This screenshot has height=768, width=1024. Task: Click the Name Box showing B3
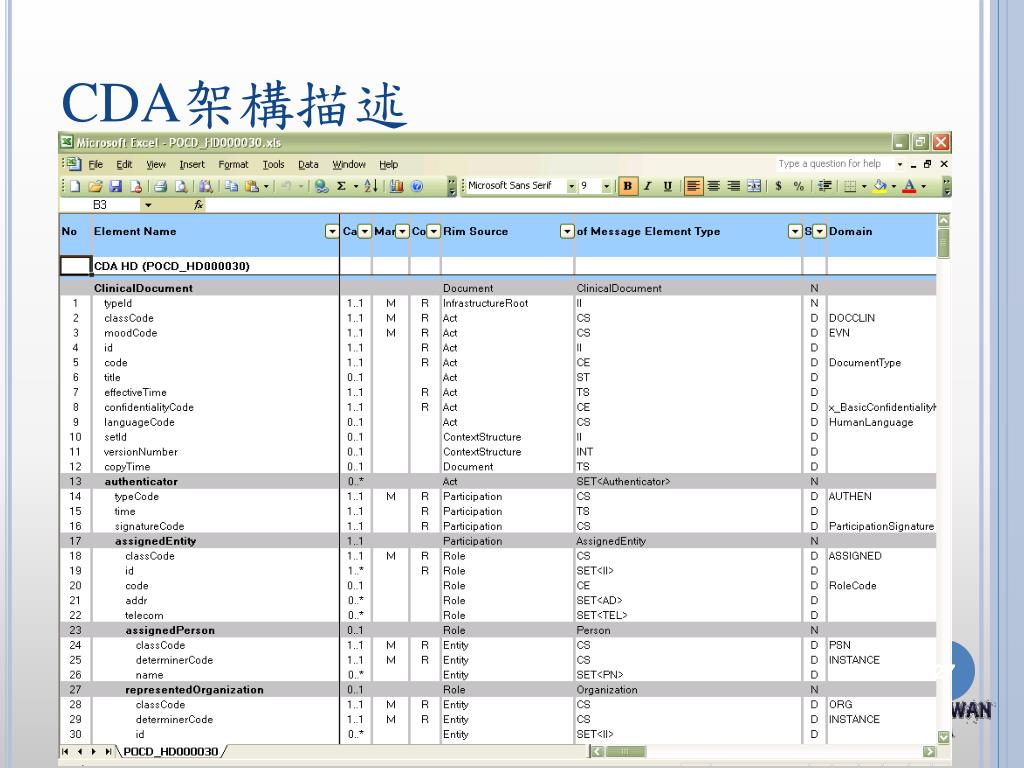click(x=100, y=205)
